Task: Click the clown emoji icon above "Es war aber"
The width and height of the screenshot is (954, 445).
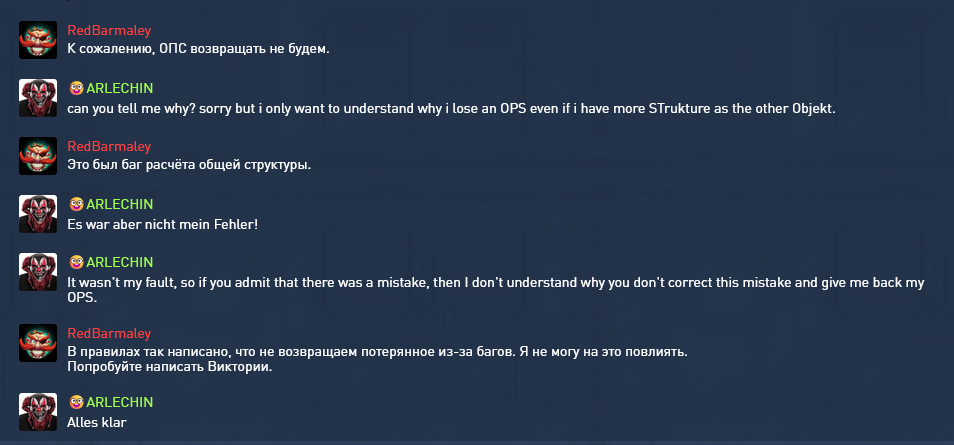Action: pos(75,204)
